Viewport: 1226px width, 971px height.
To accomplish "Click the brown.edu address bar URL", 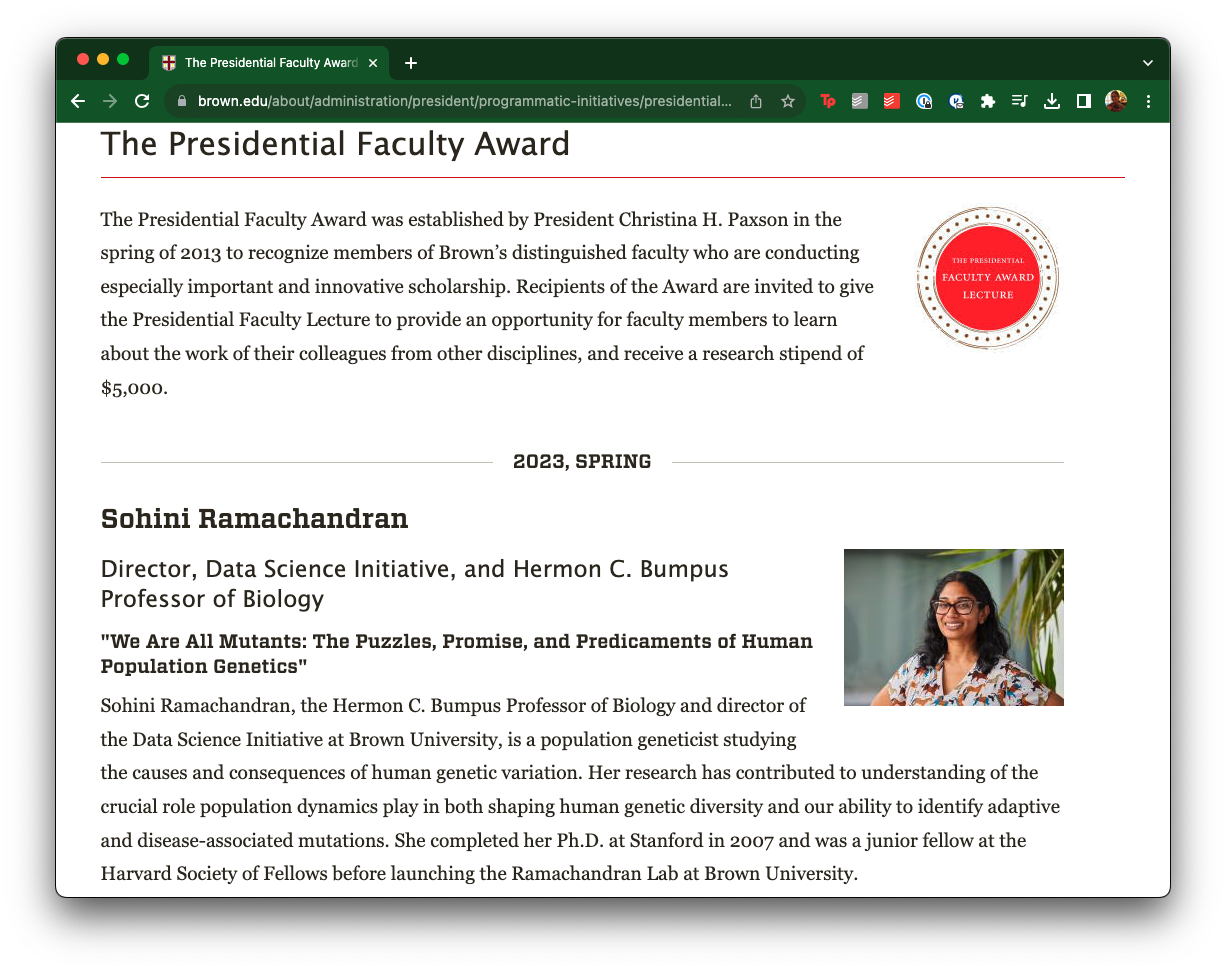I will (464, 101).
